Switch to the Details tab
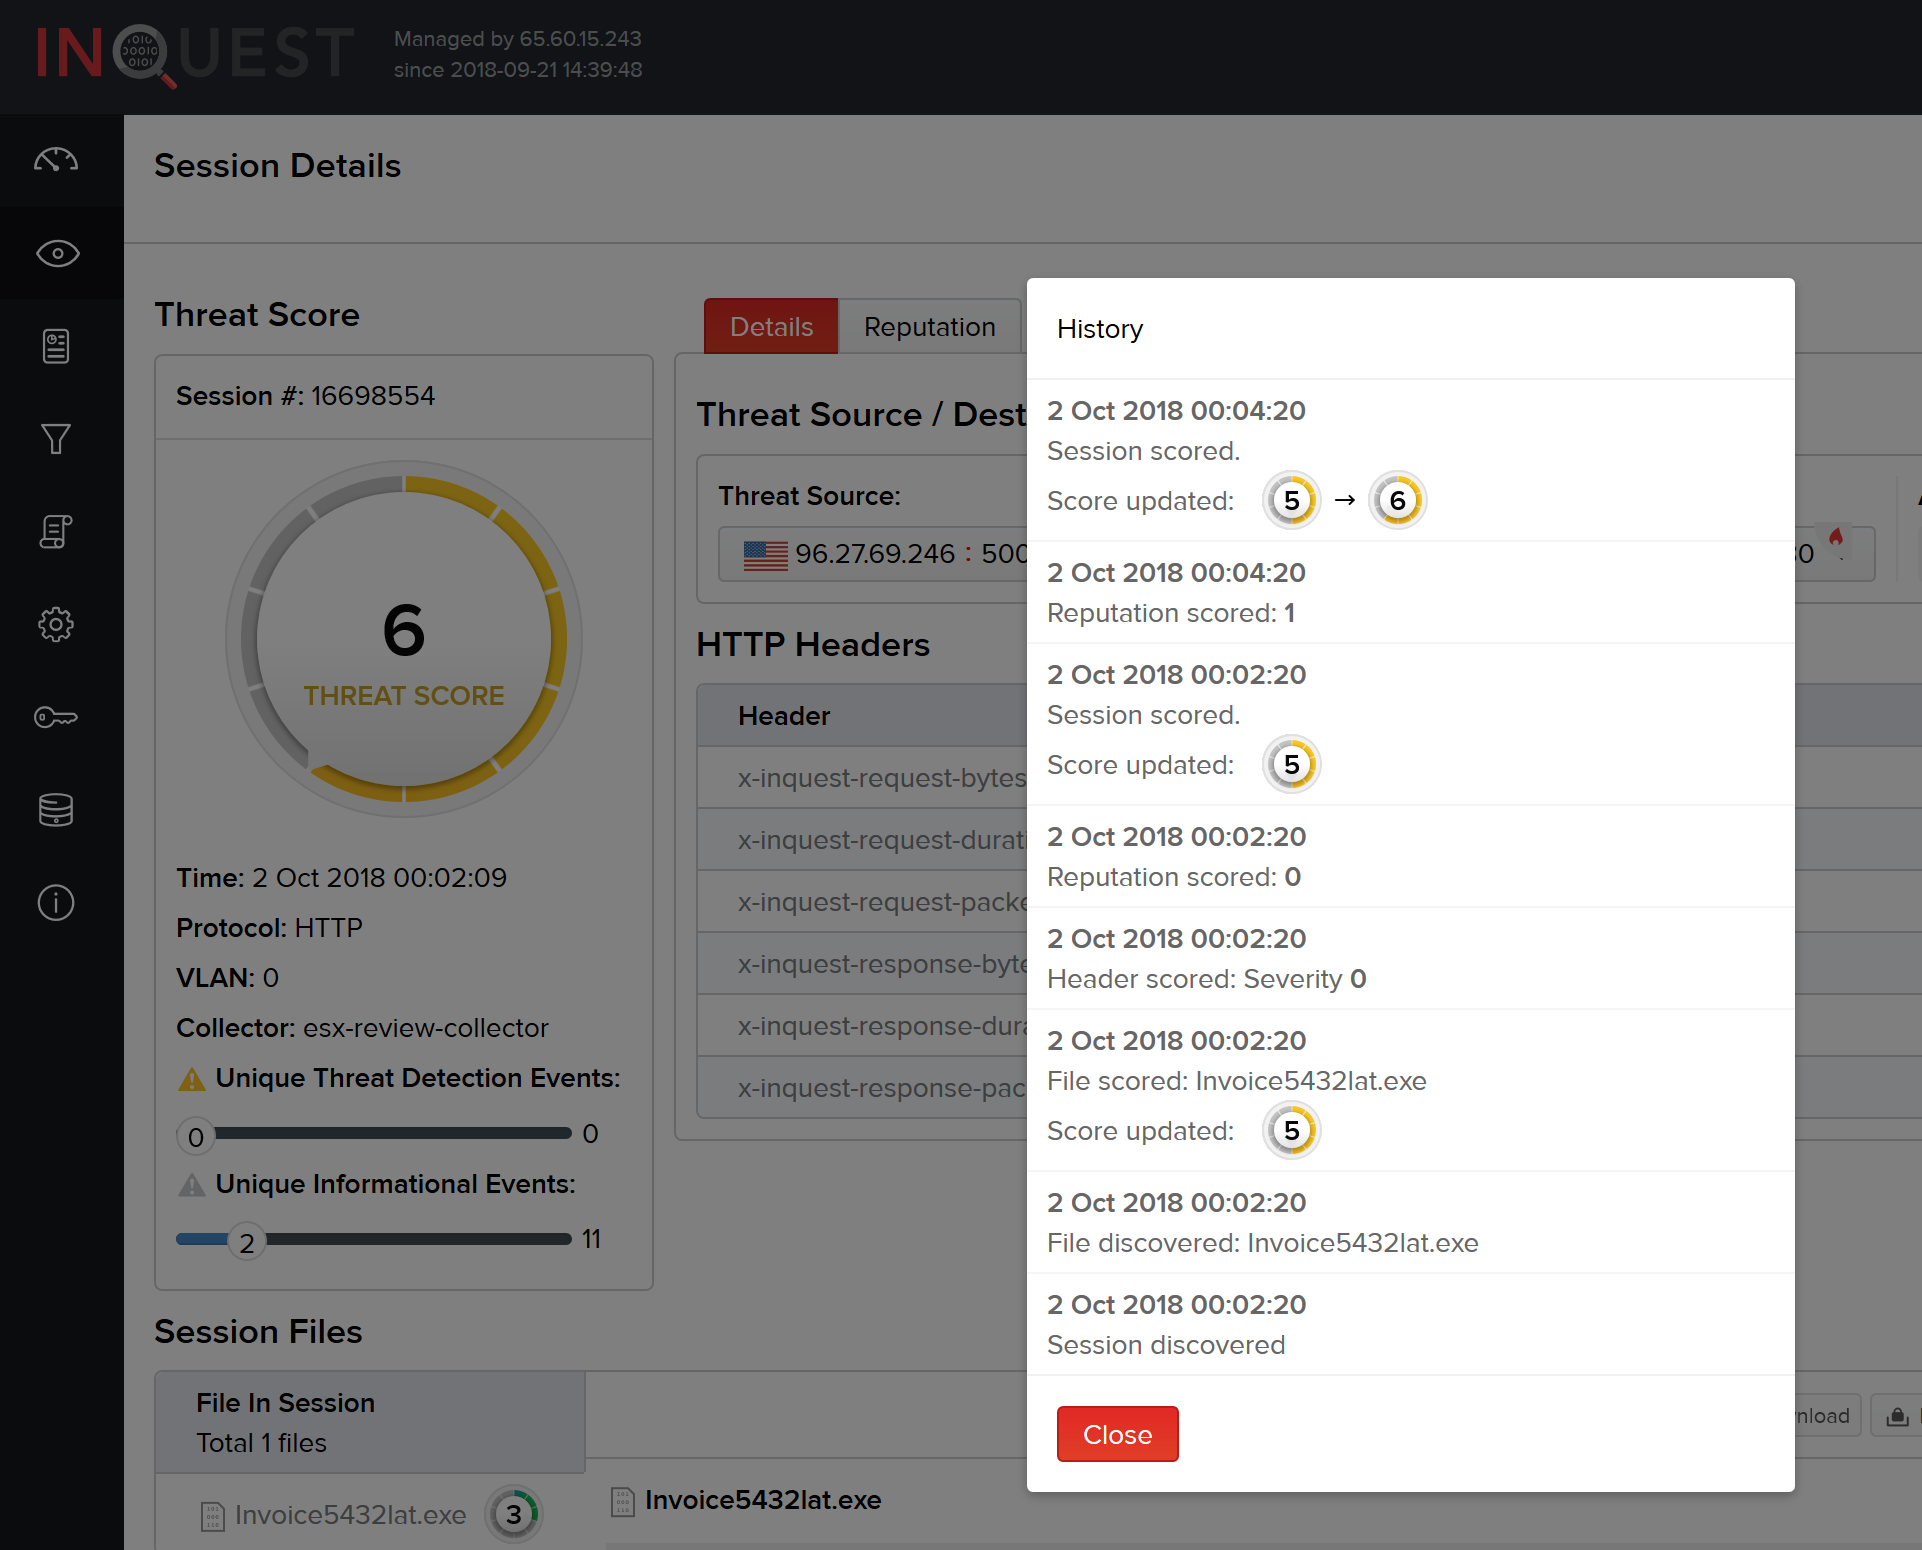This screenshot has height=1550, width=1922. 771,326
